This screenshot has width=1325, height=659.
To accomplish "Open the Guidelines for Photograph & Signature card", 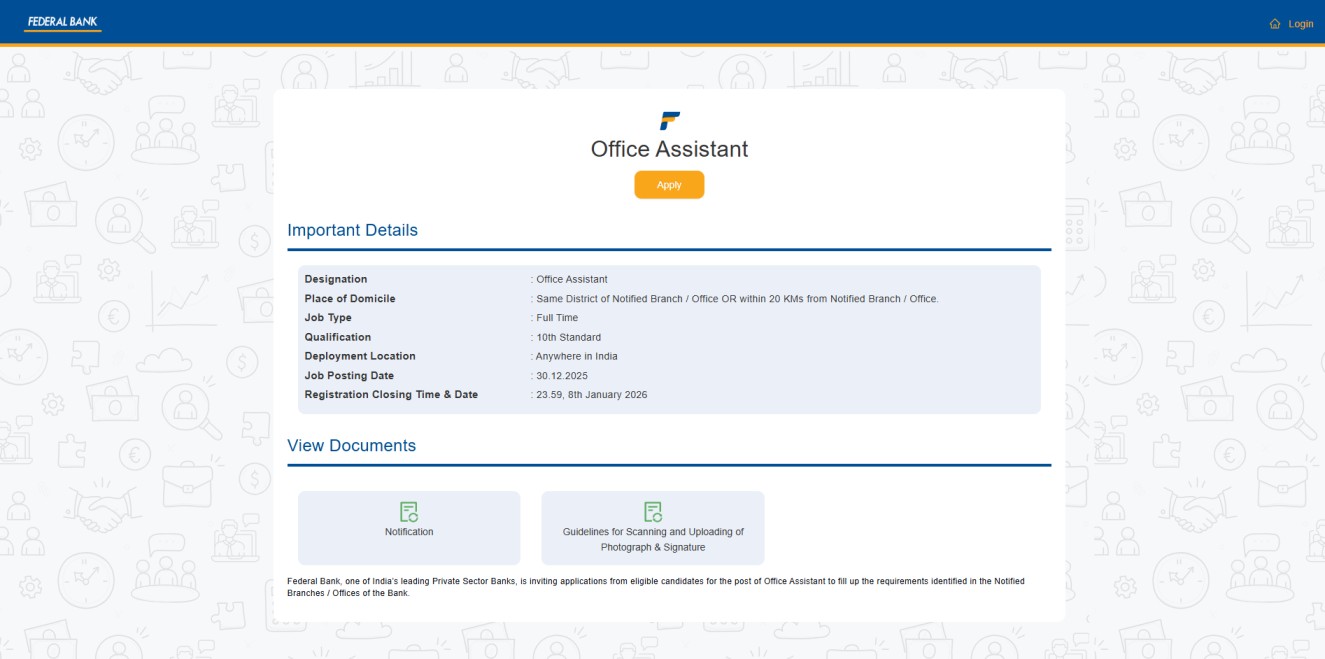I will [654, 527].
